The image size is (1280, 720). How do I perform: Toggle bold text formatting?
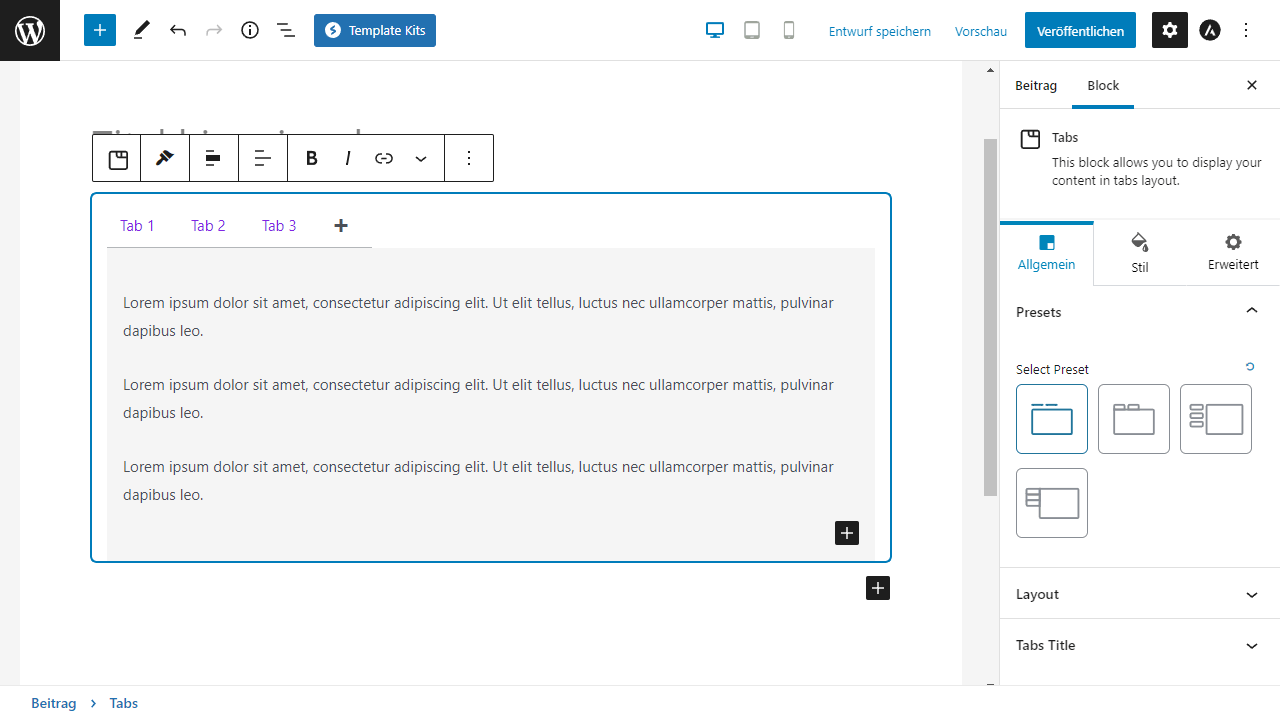[x=311, y=158]
